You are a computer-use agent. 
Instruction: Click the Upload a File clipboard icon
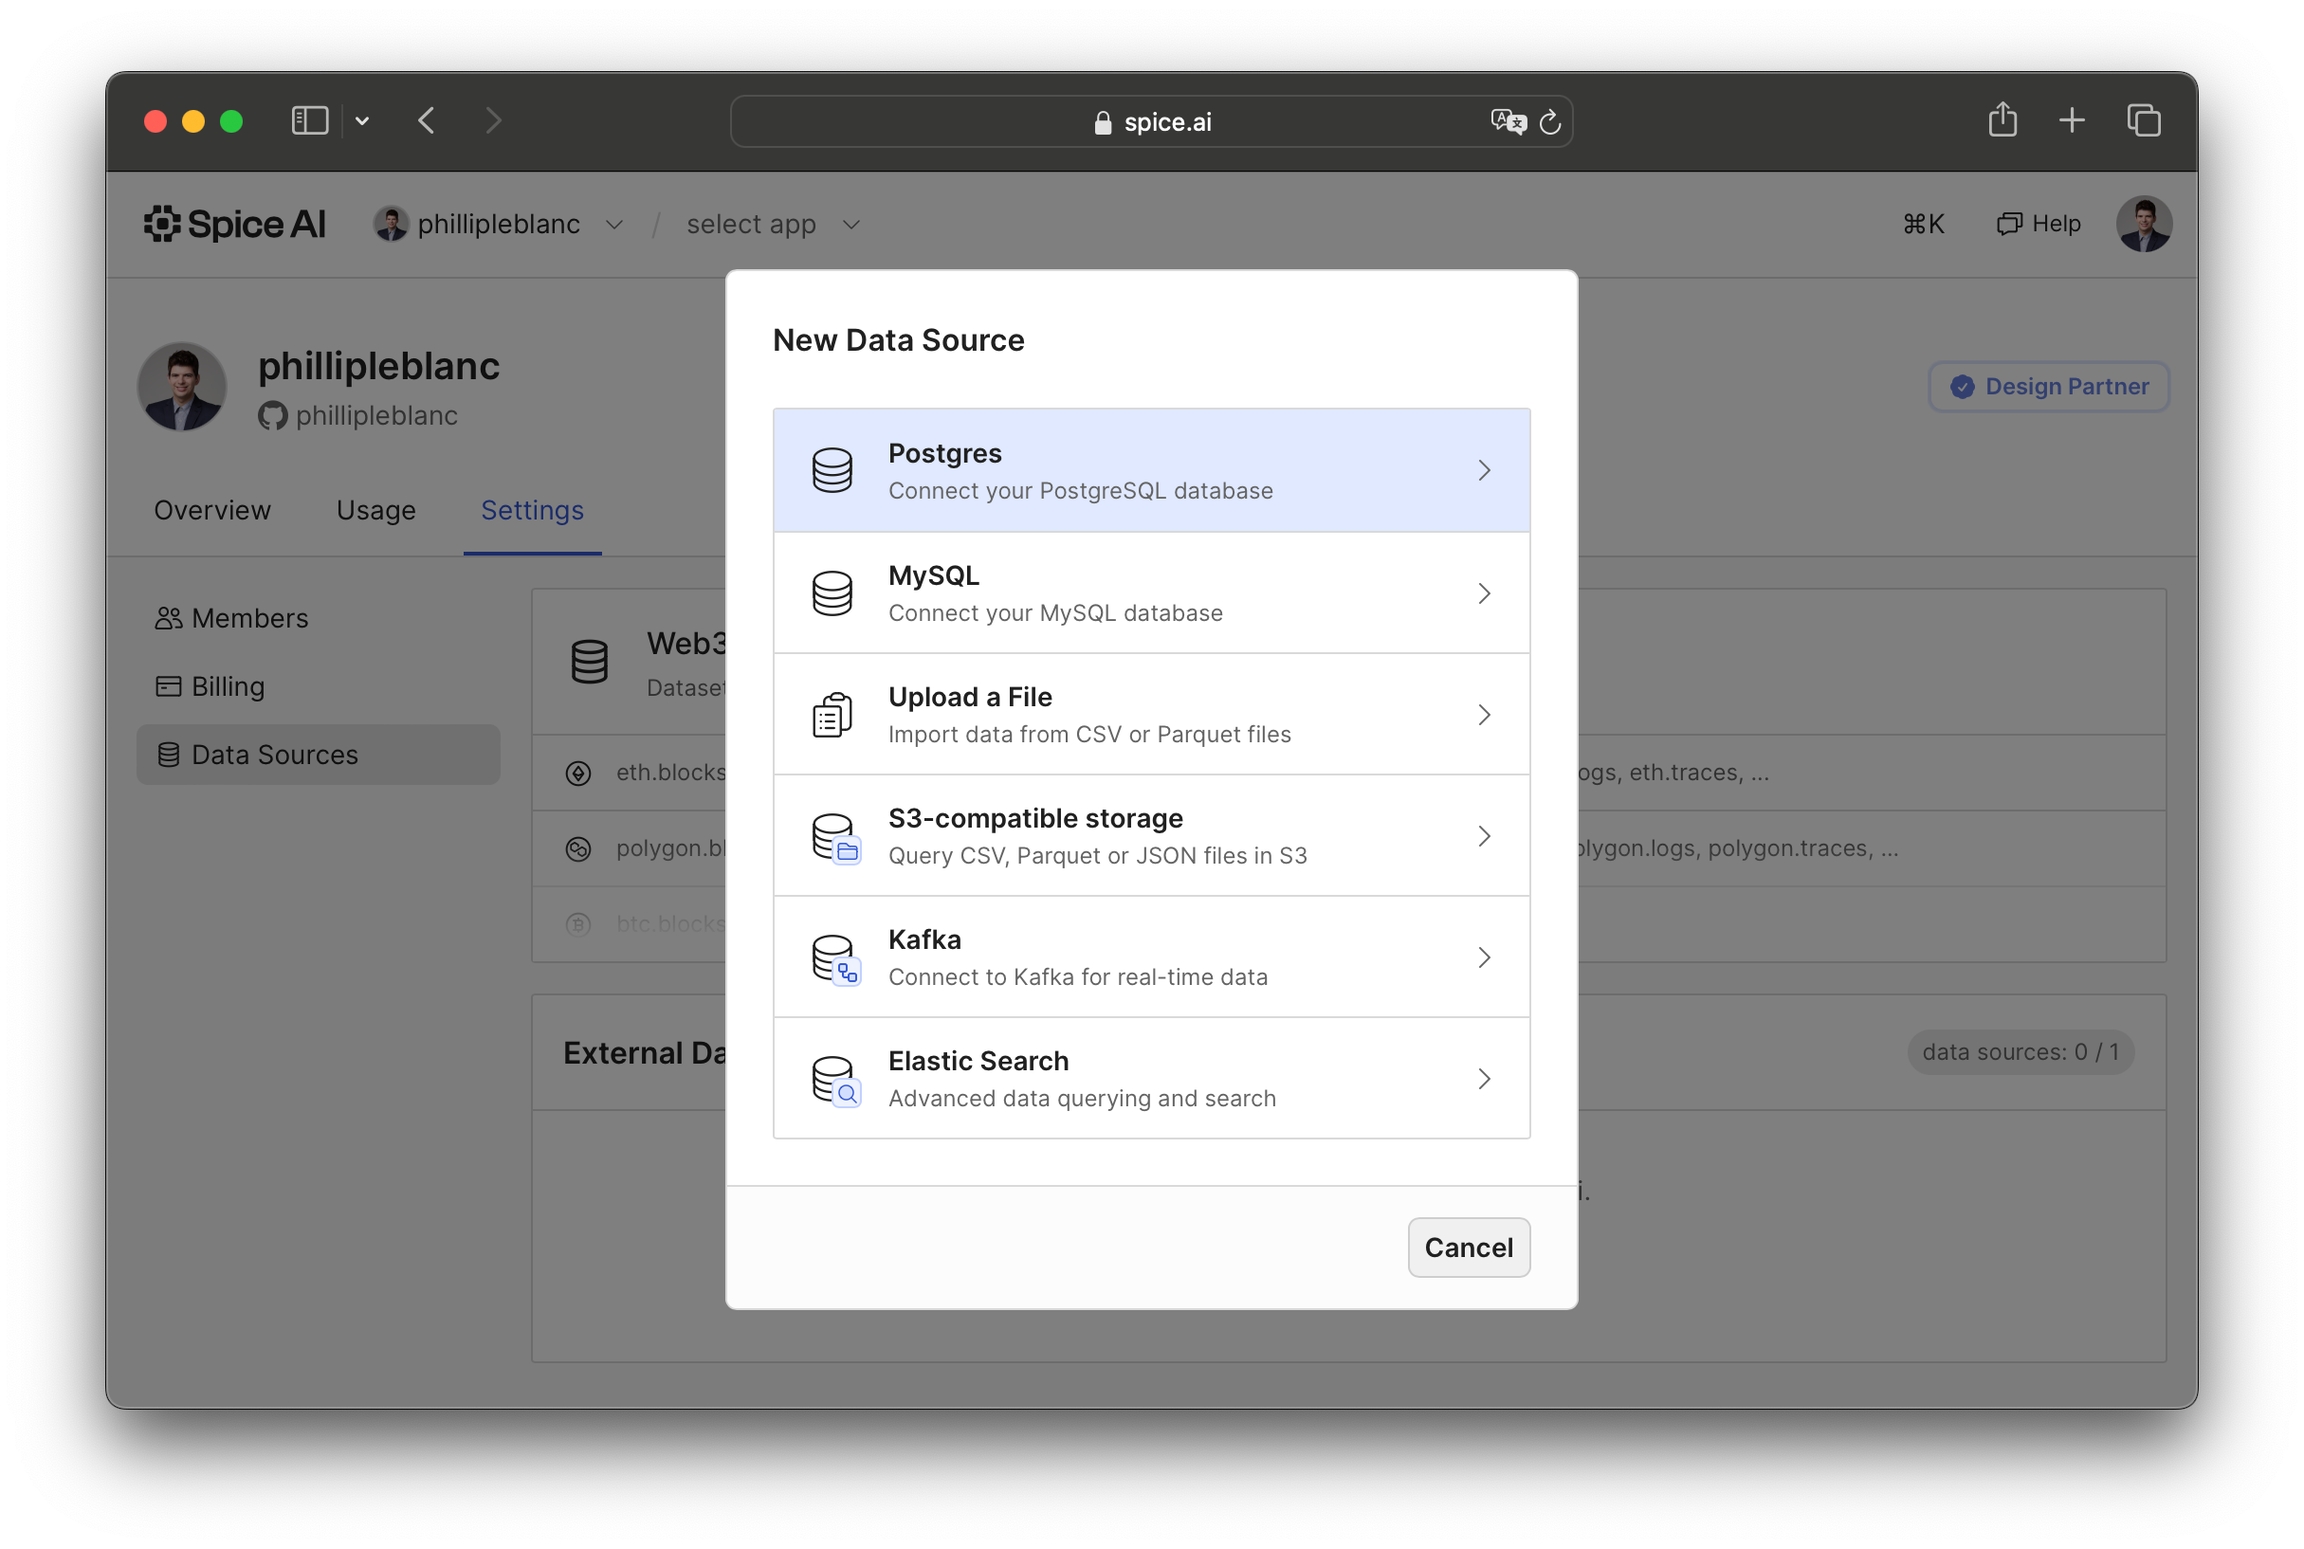[831, 714]
